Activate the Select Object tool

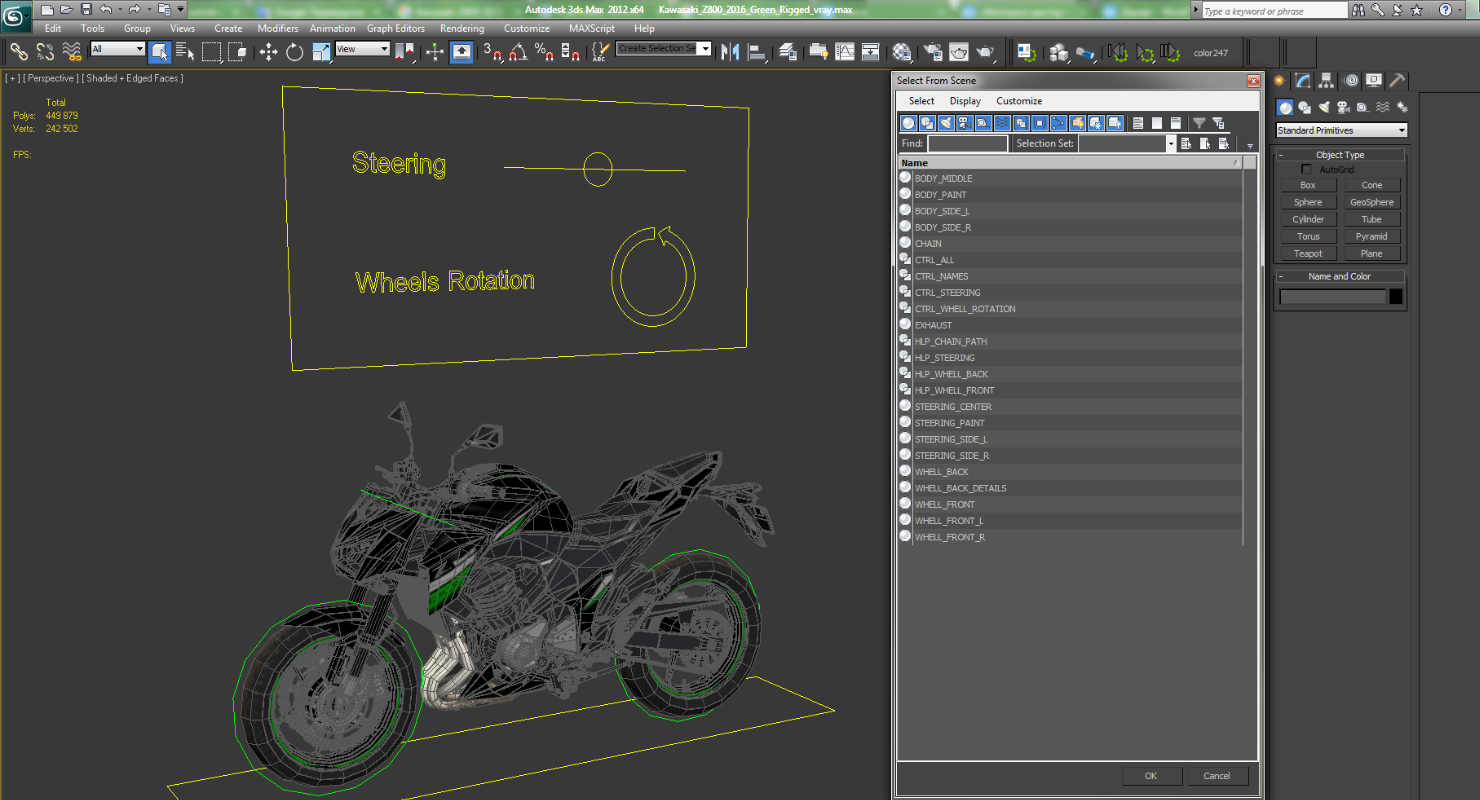pos(160,51)
